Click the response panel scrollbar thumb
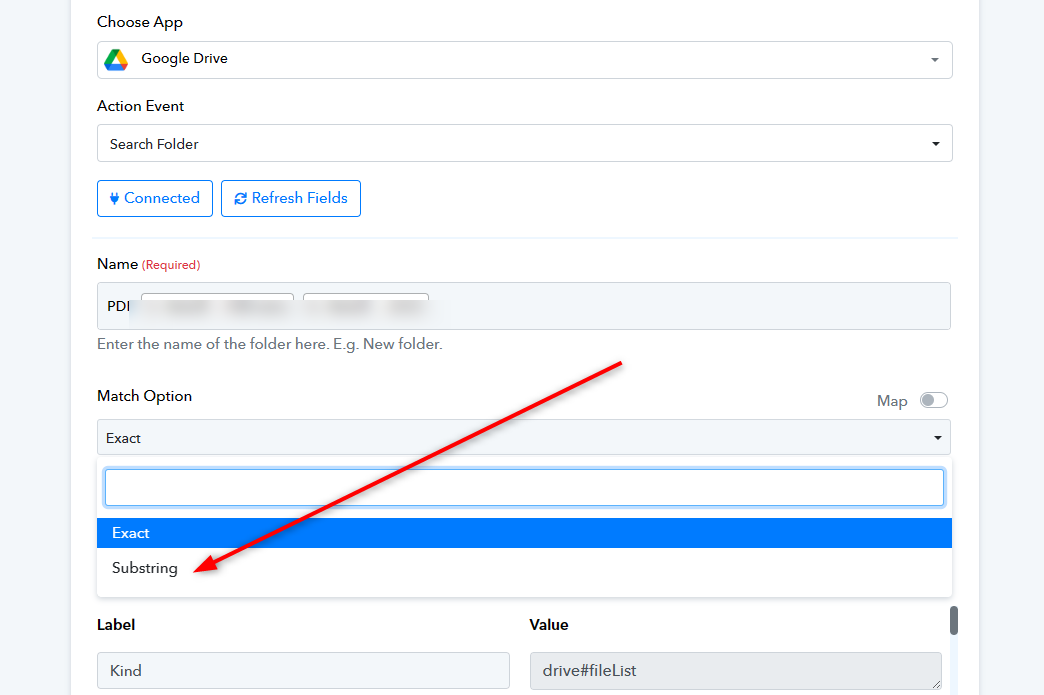Image resolution: width=1044 pixels, height=695 pixels. [x=953, y=620]
